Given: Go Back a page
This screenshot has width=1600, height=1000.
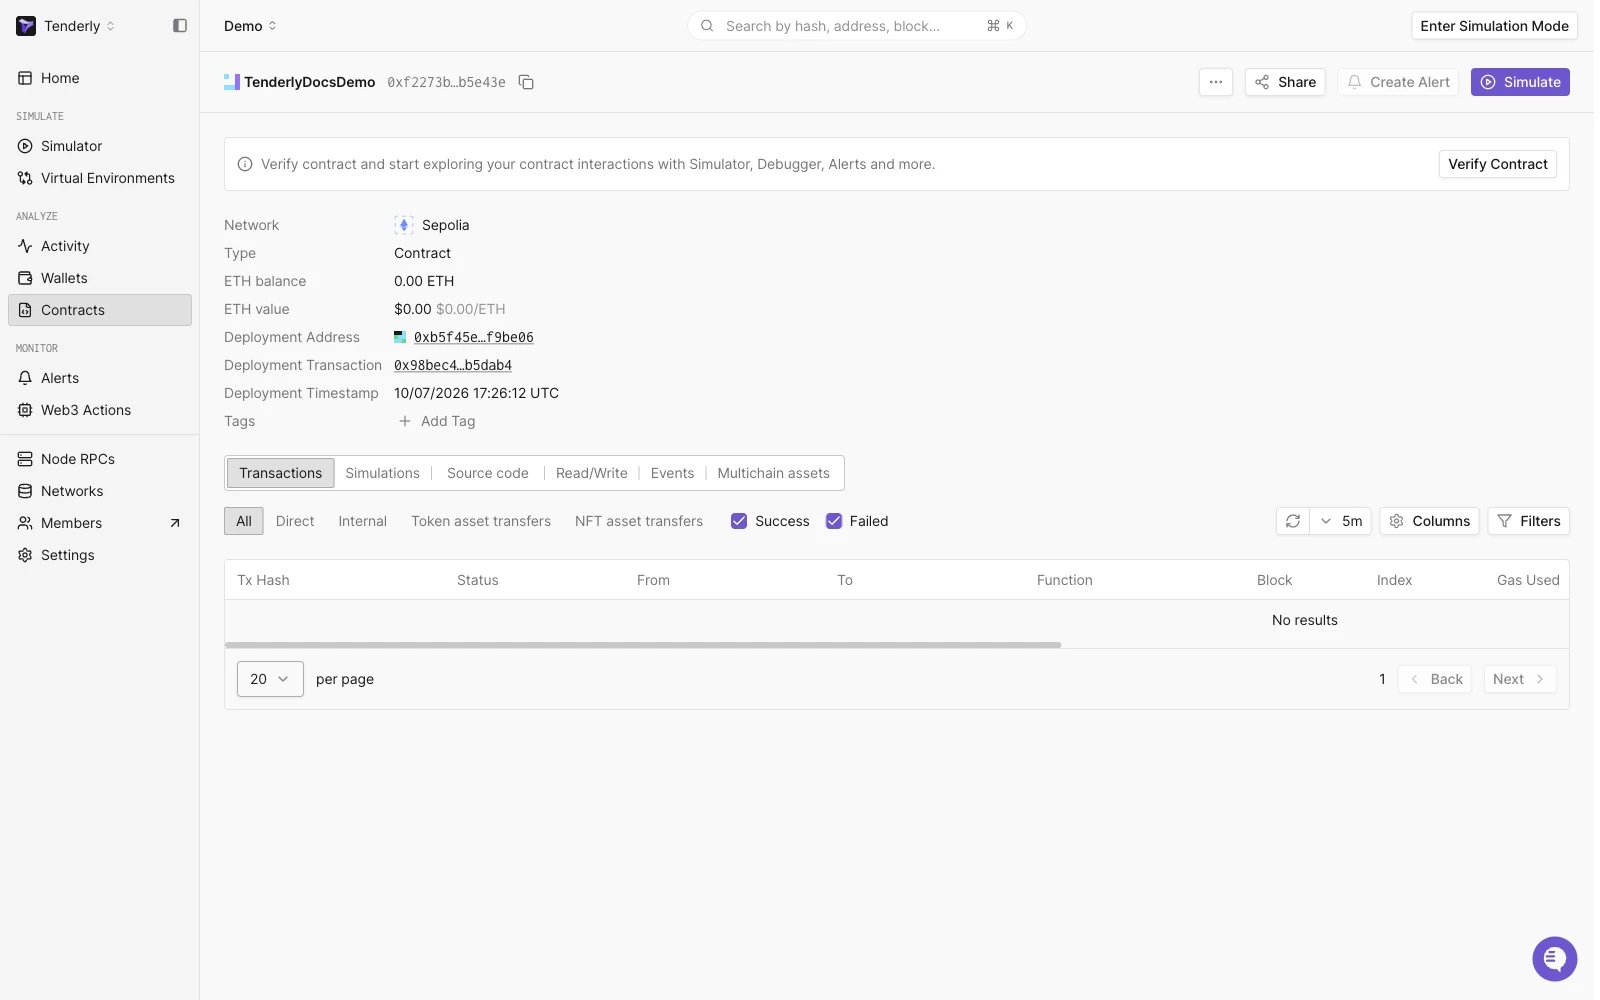Looking at the screenshot, I should pyautogui.click(x=1435, y=679).
